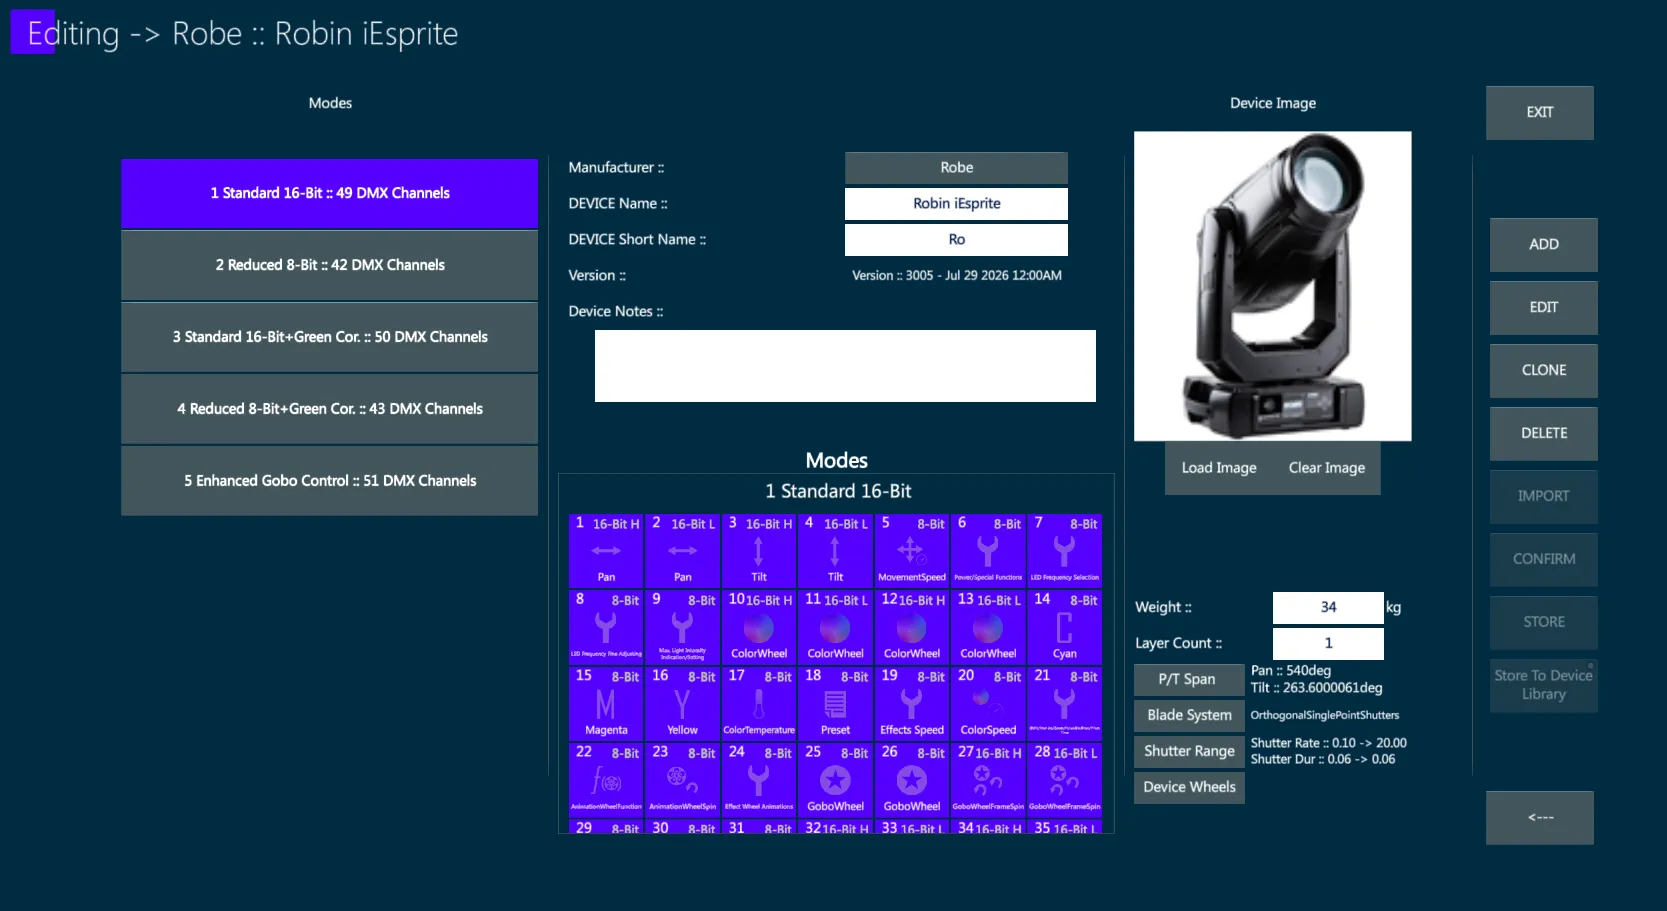Viewport: 1667px width, 911px height.
Task: Click the DELETE button
Action: coord(1544,434)
